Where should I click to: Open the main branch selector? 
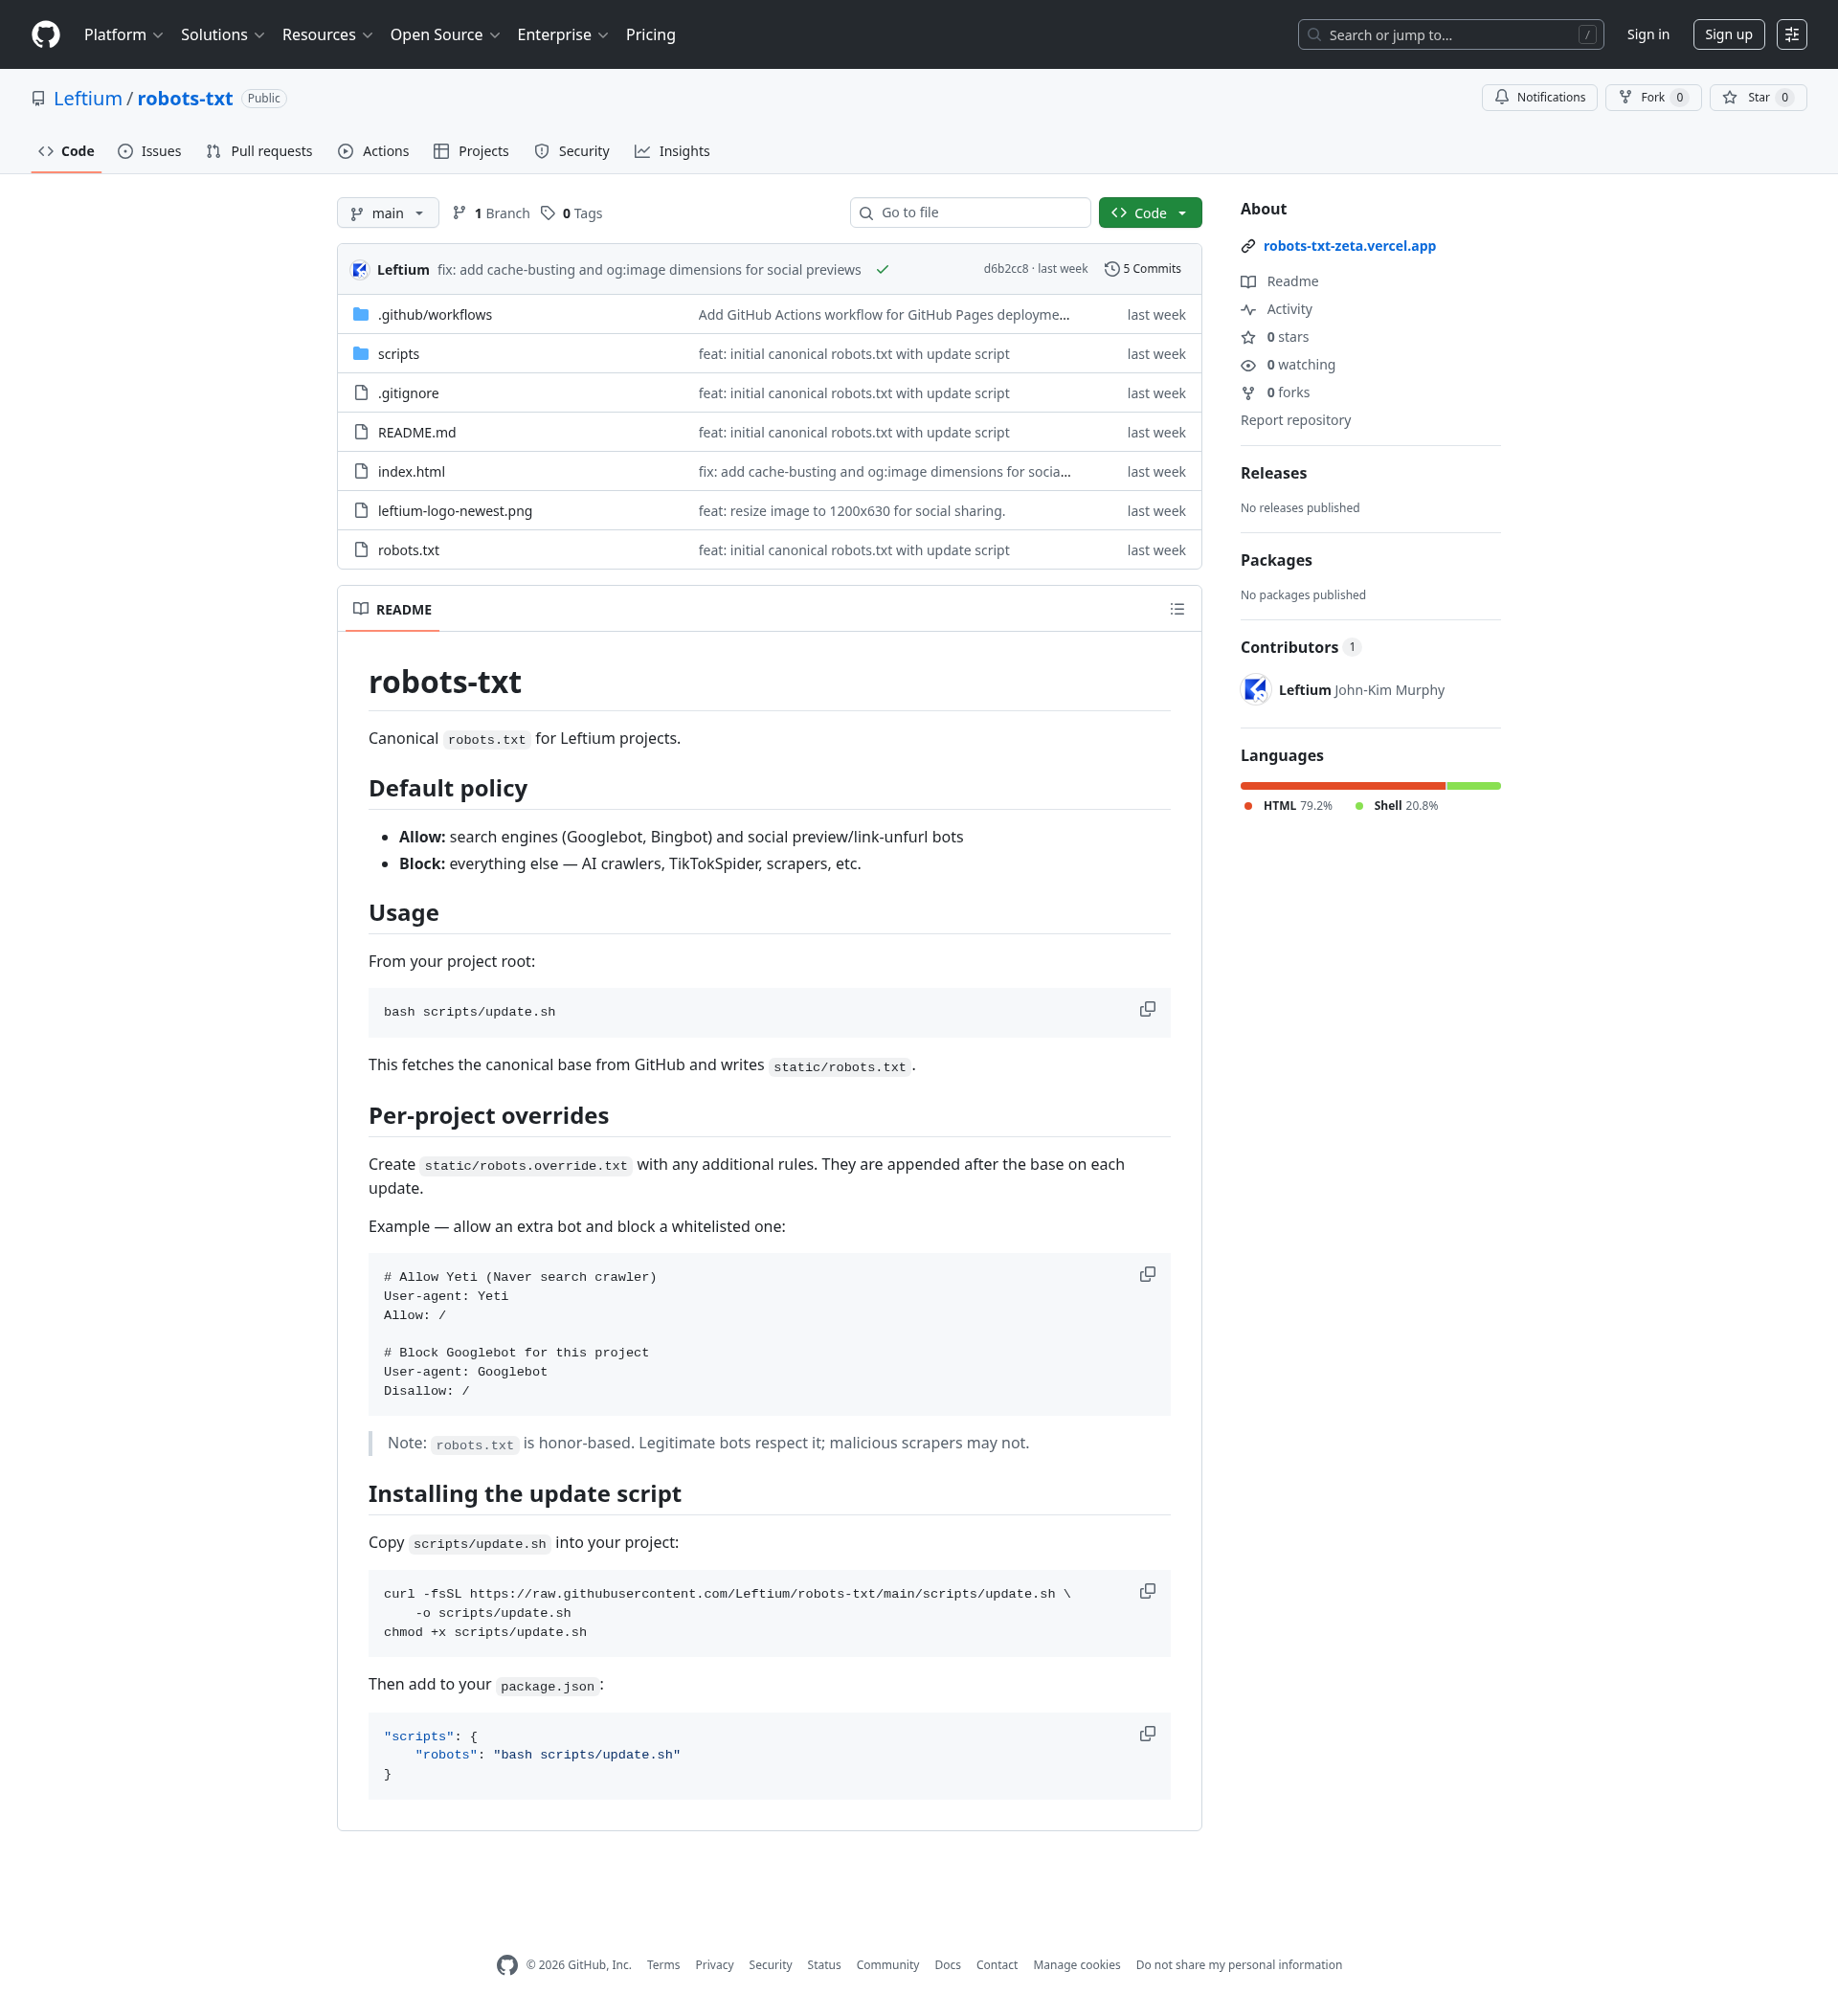pos(388,213)
